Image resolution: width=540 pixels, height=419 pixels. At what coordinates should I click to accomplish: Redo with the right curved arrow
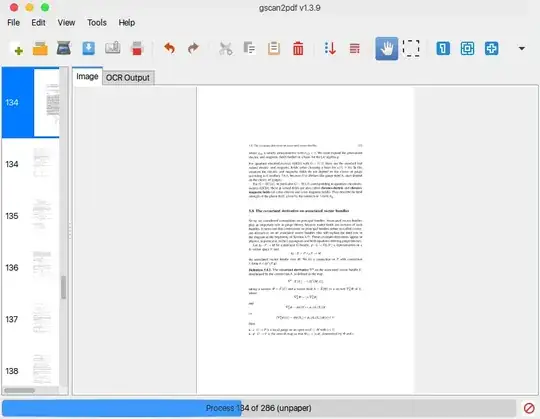[x=193, y=49]
